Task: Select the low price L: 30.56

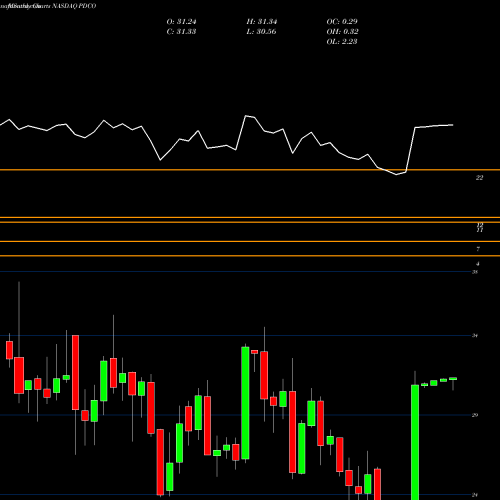Action: click(x=261, y=32)
